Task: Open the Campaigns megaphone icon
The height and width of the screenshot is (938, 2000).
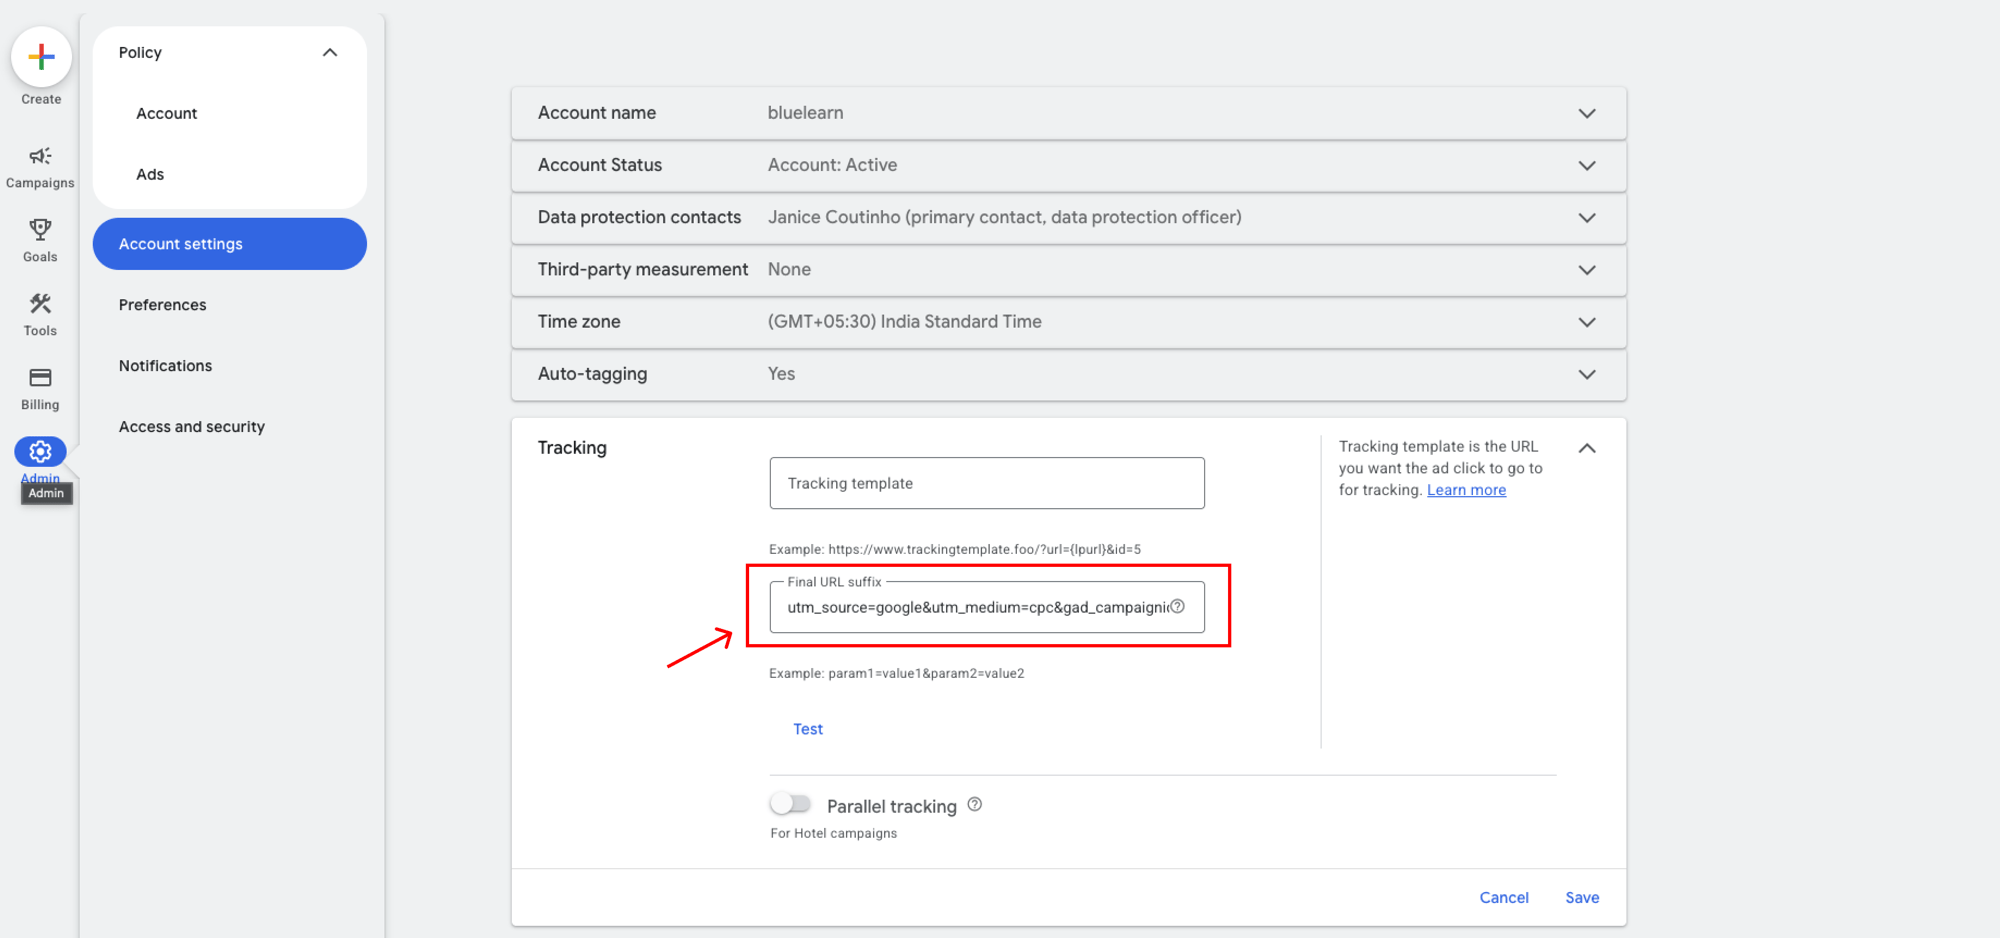Action: point(40,156)
